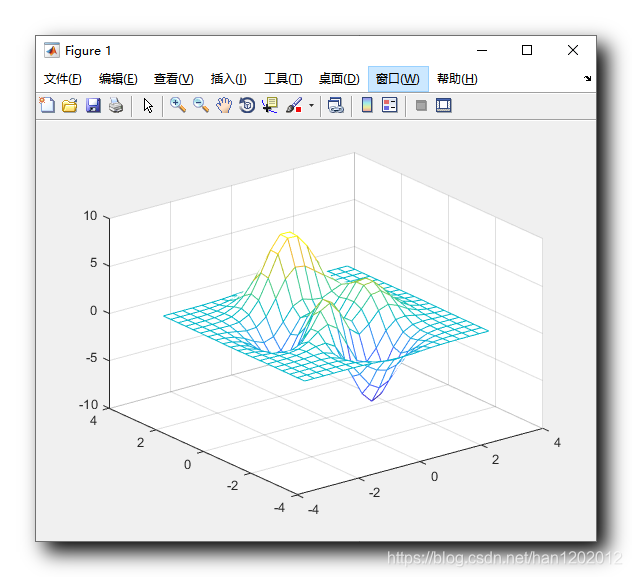Click the Hide Plot Tools icon

click(421, 106)
